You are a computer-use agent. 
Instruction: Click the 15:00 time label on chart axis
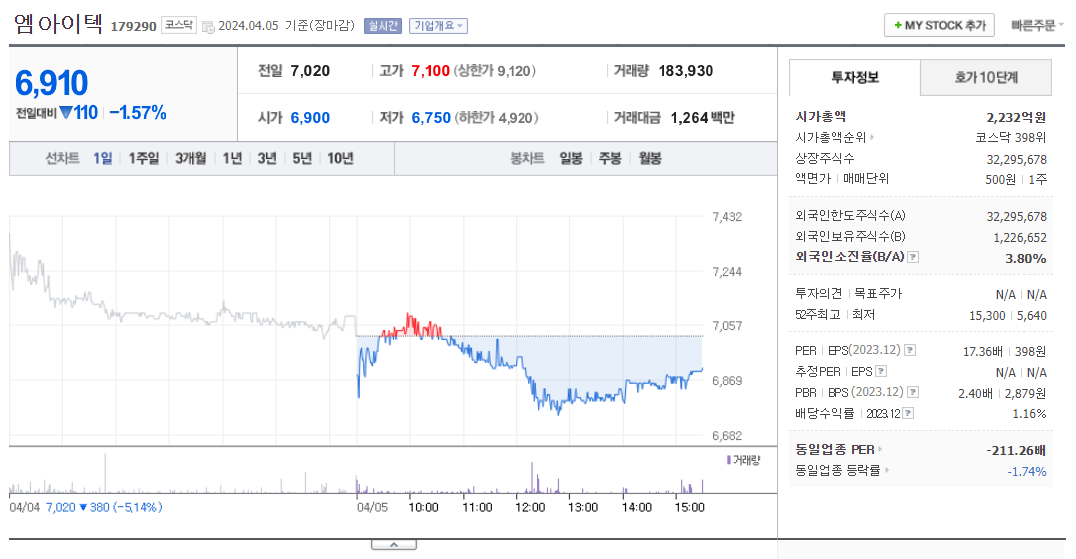690,508
